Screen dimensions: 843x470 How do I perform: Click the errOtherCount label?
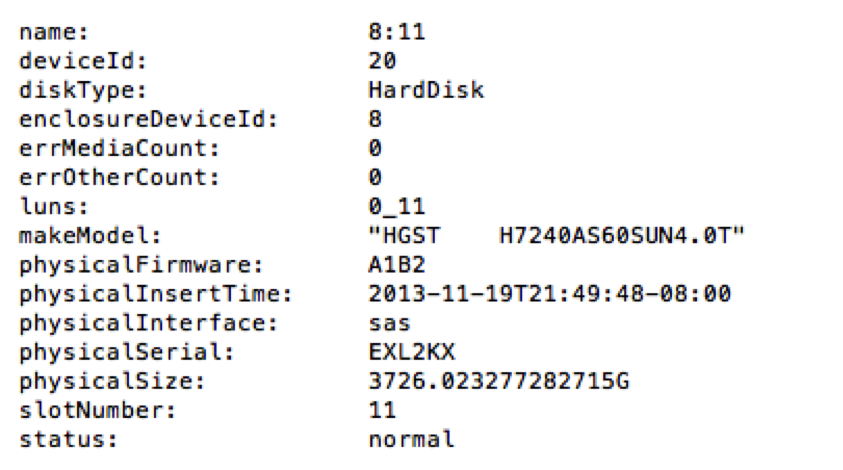click(x=120, y=178)
